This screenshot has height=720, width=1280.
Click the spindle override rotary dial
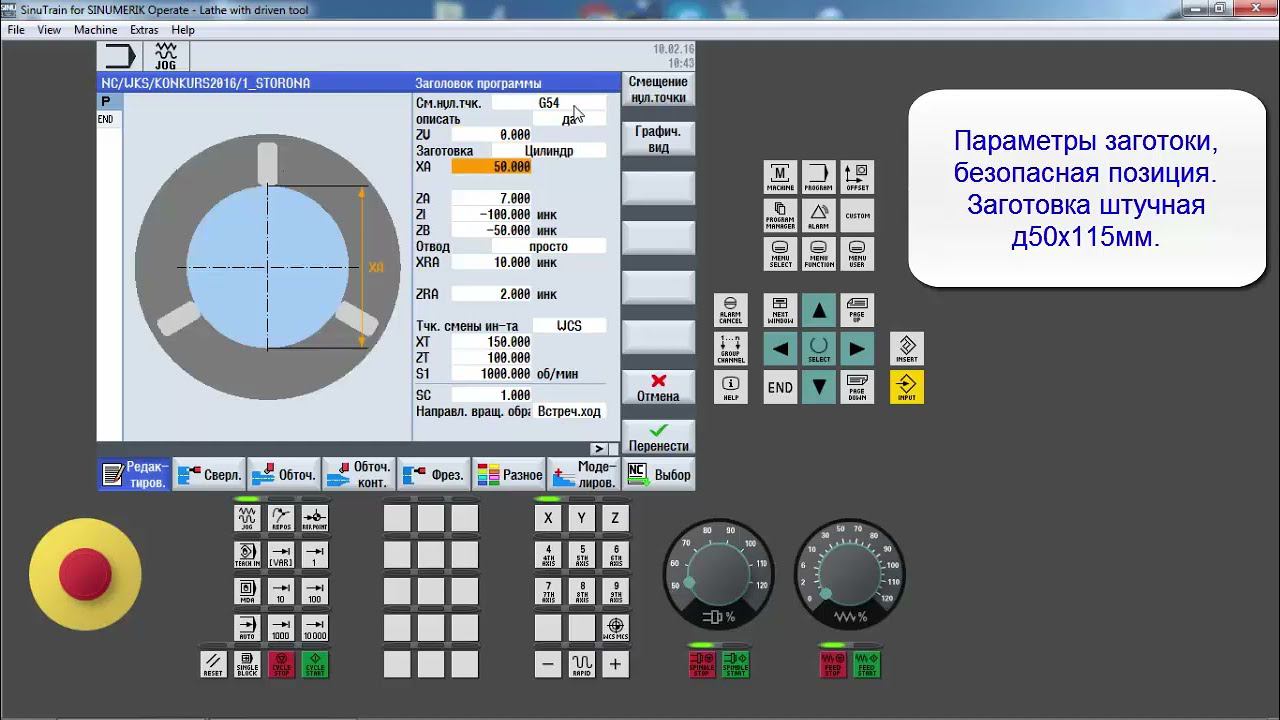[718, 575]
